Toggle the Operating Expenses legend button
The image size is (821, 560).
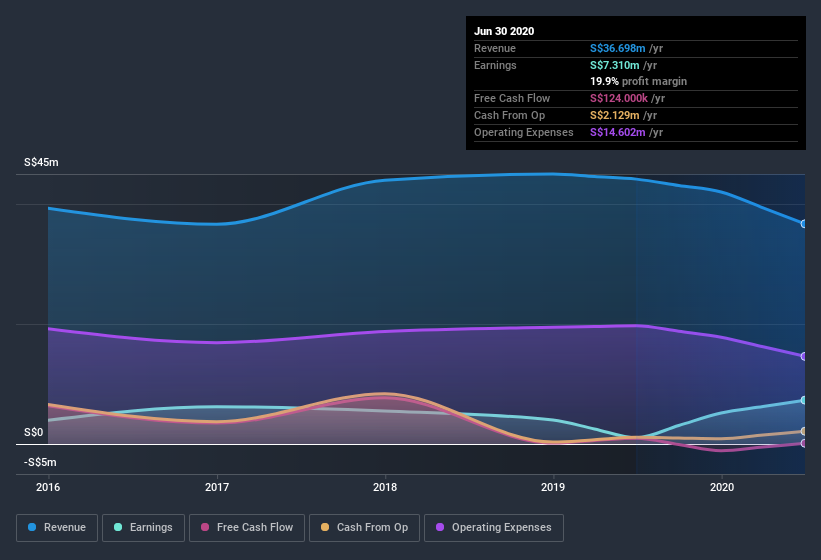click(x=494, y=528)
